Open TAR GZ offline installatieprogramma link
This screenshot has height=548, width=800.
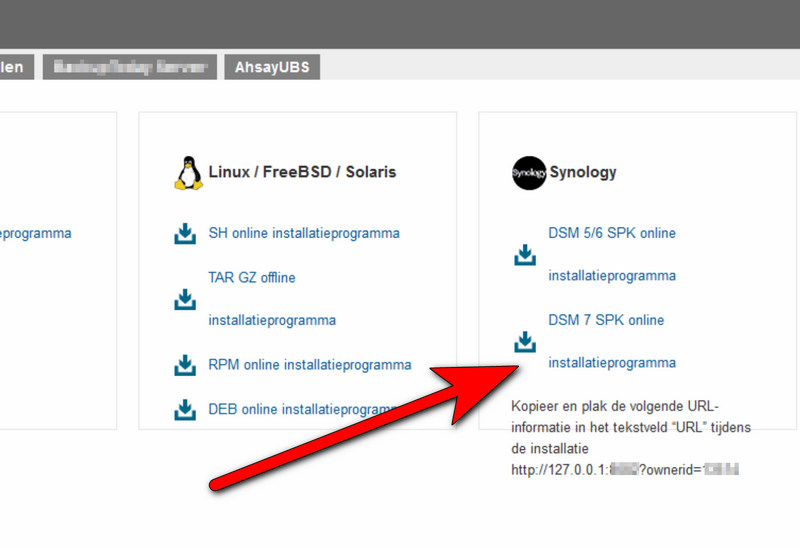(272, 299)
